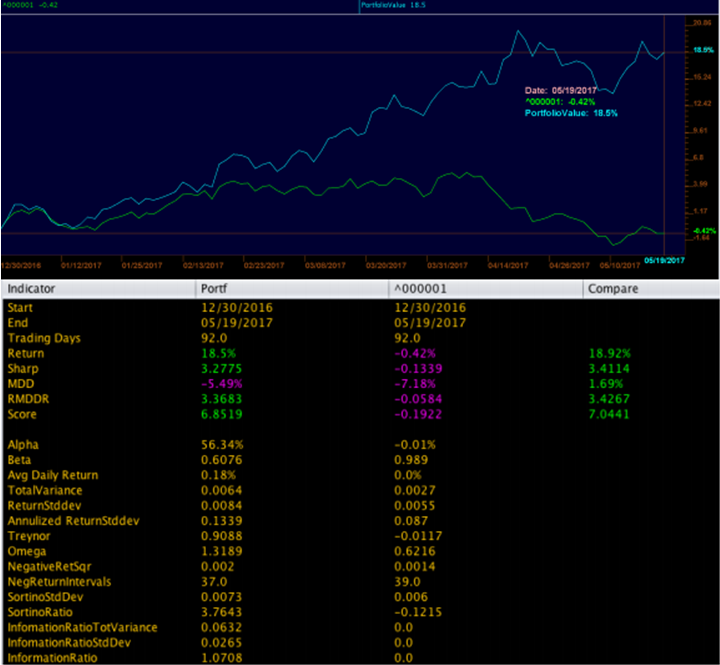The height and width of the screenshot is (665, 720).
Task: Click the Portf Return value 18.5%
Action: pos(219,354)
